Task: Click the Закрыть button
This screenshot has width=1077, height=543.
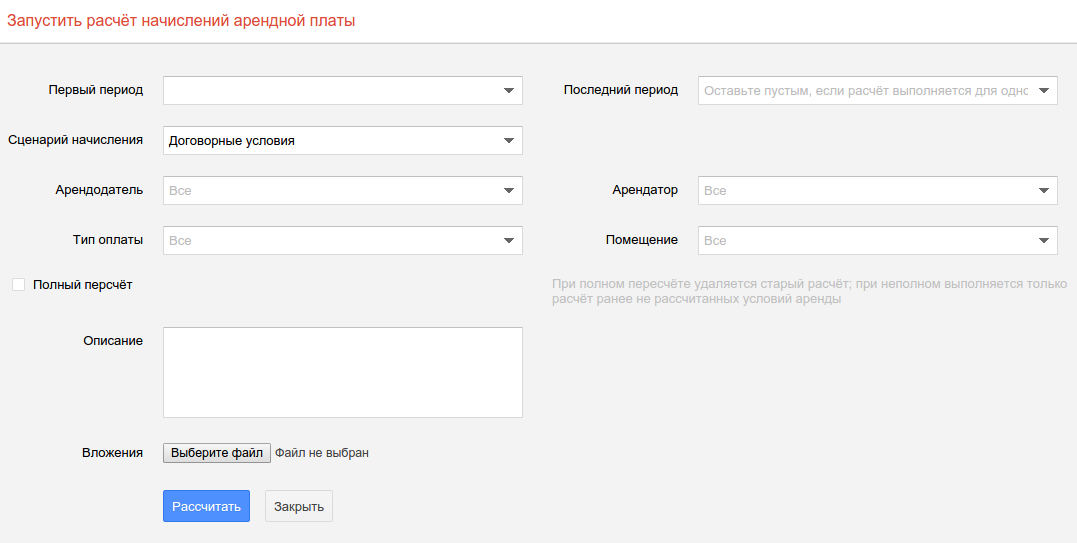Action: pyautogui.click(x=299, y=507)
